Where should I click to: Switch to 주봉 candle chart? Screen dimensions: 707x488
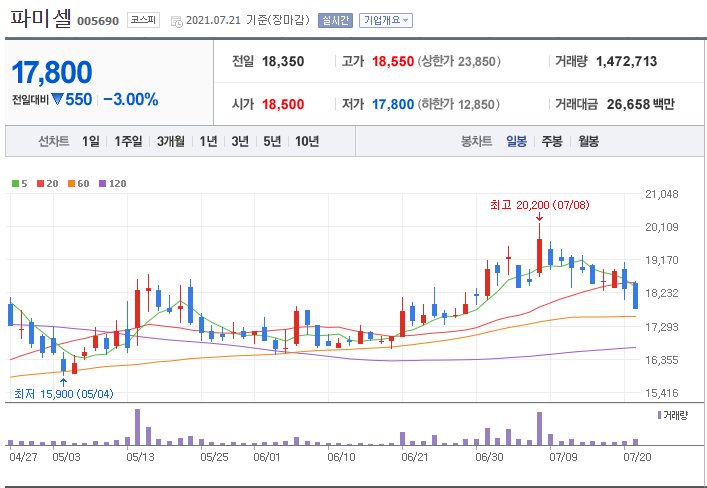552,142
